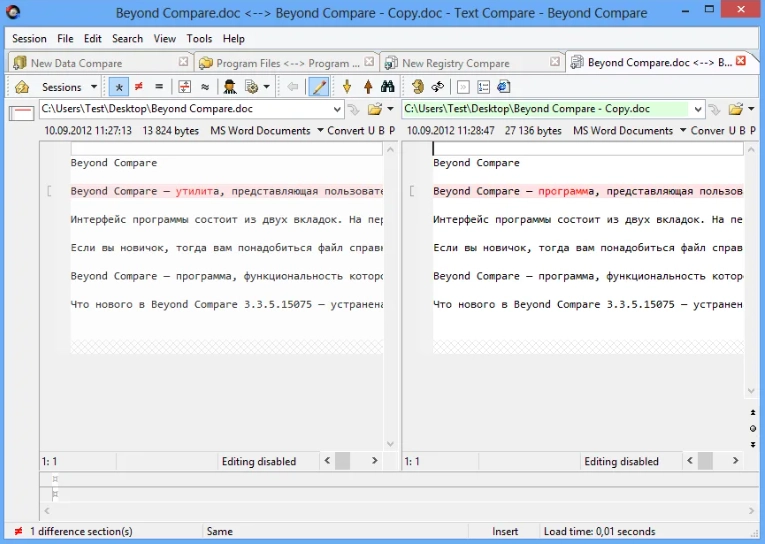
Task: Click the Home sessions icon
Action: (22, 87)
